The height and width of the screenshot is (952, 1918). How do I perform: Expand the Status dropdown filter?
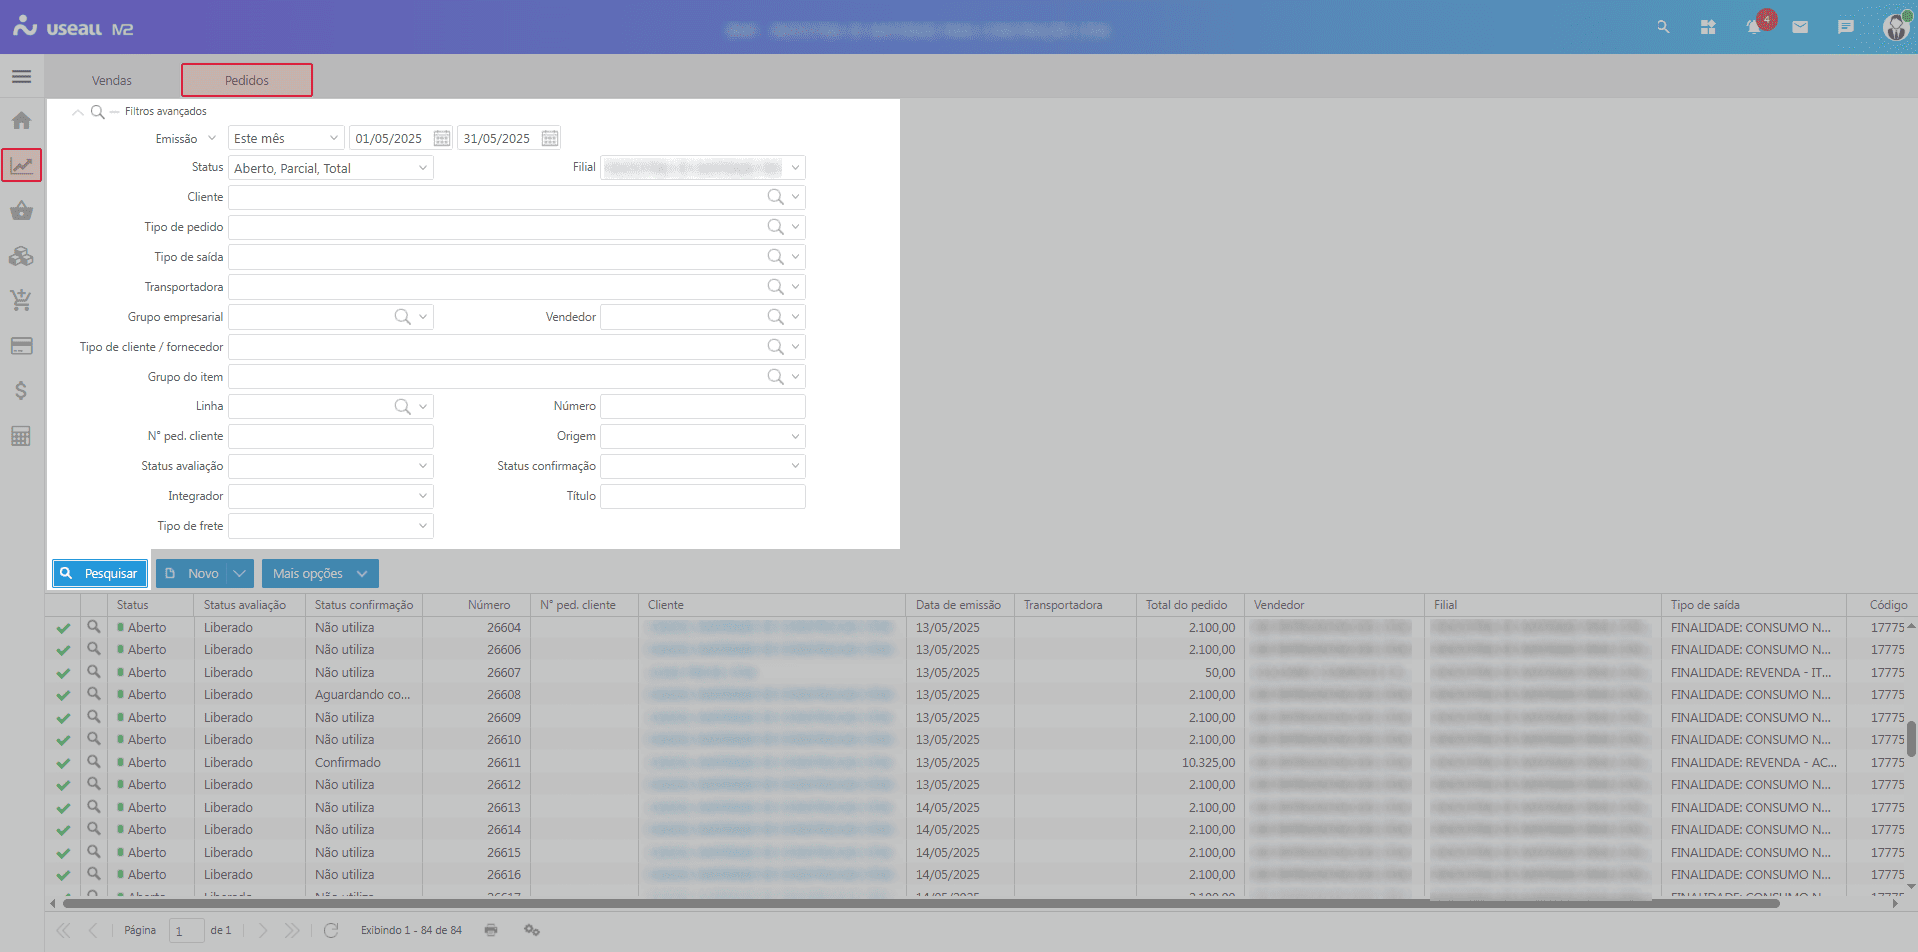pos(423,168)
